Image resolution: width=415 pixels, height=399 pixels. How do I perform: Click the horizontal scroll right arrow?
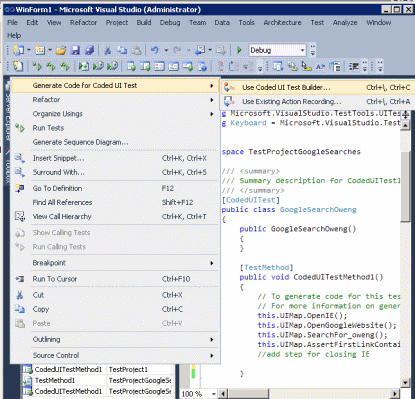[395, 394]
